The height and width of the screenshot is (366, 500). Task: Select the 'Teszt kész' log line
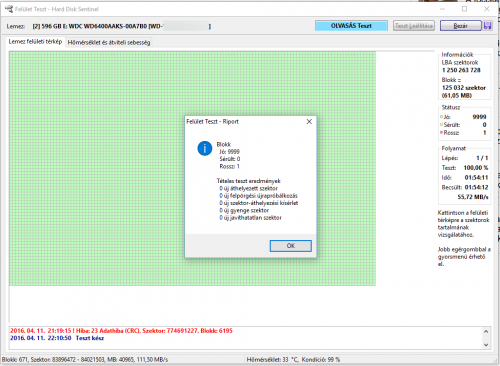[57, 338]
